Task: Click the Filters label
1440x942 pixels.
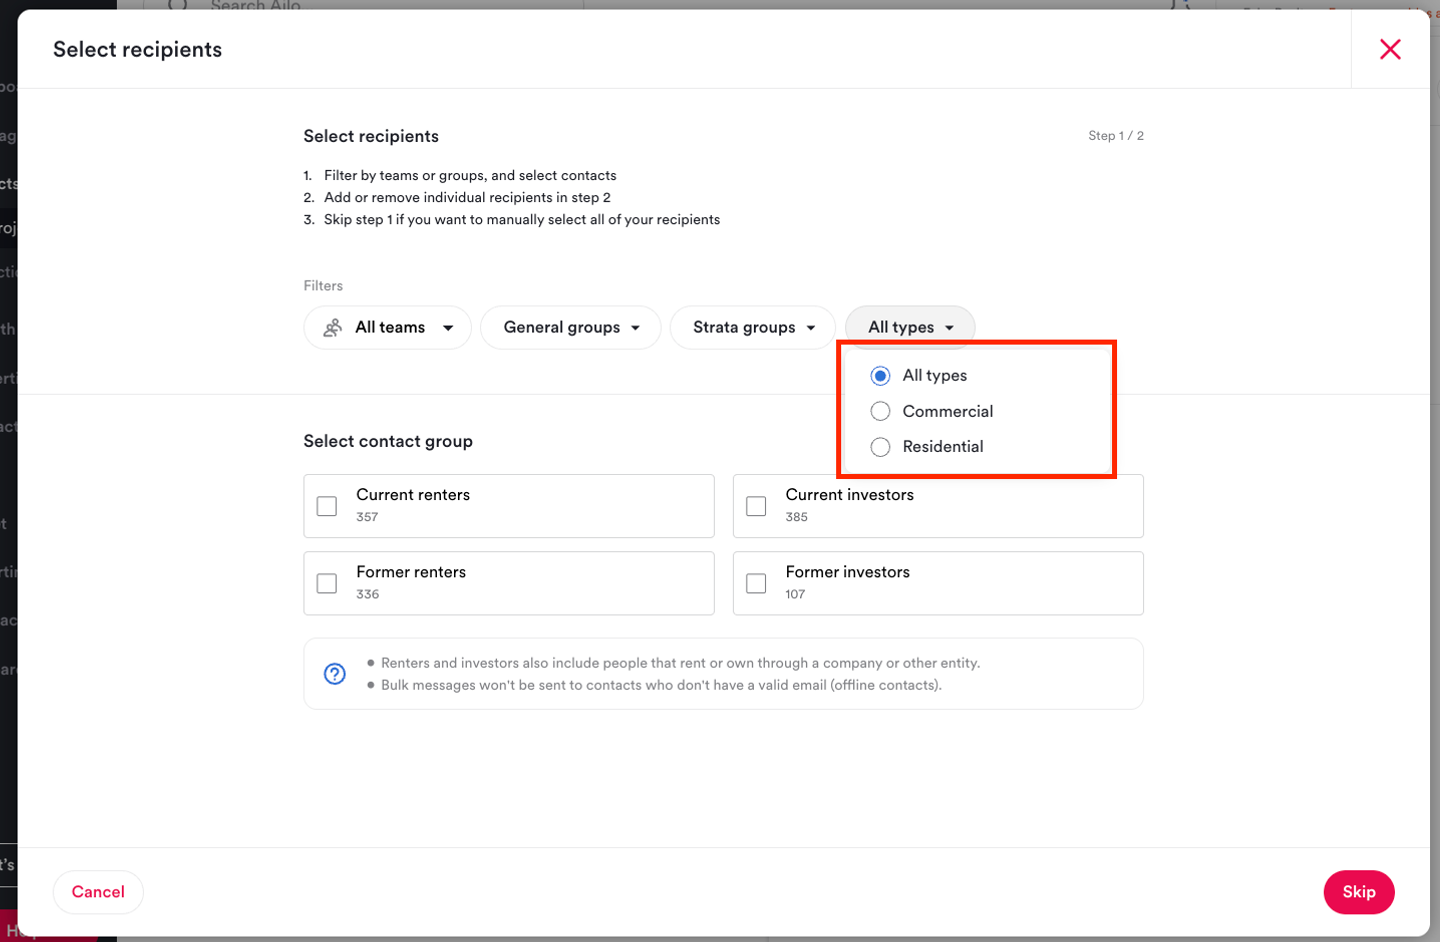Action: pyautogui.click(x=323, y=286)
